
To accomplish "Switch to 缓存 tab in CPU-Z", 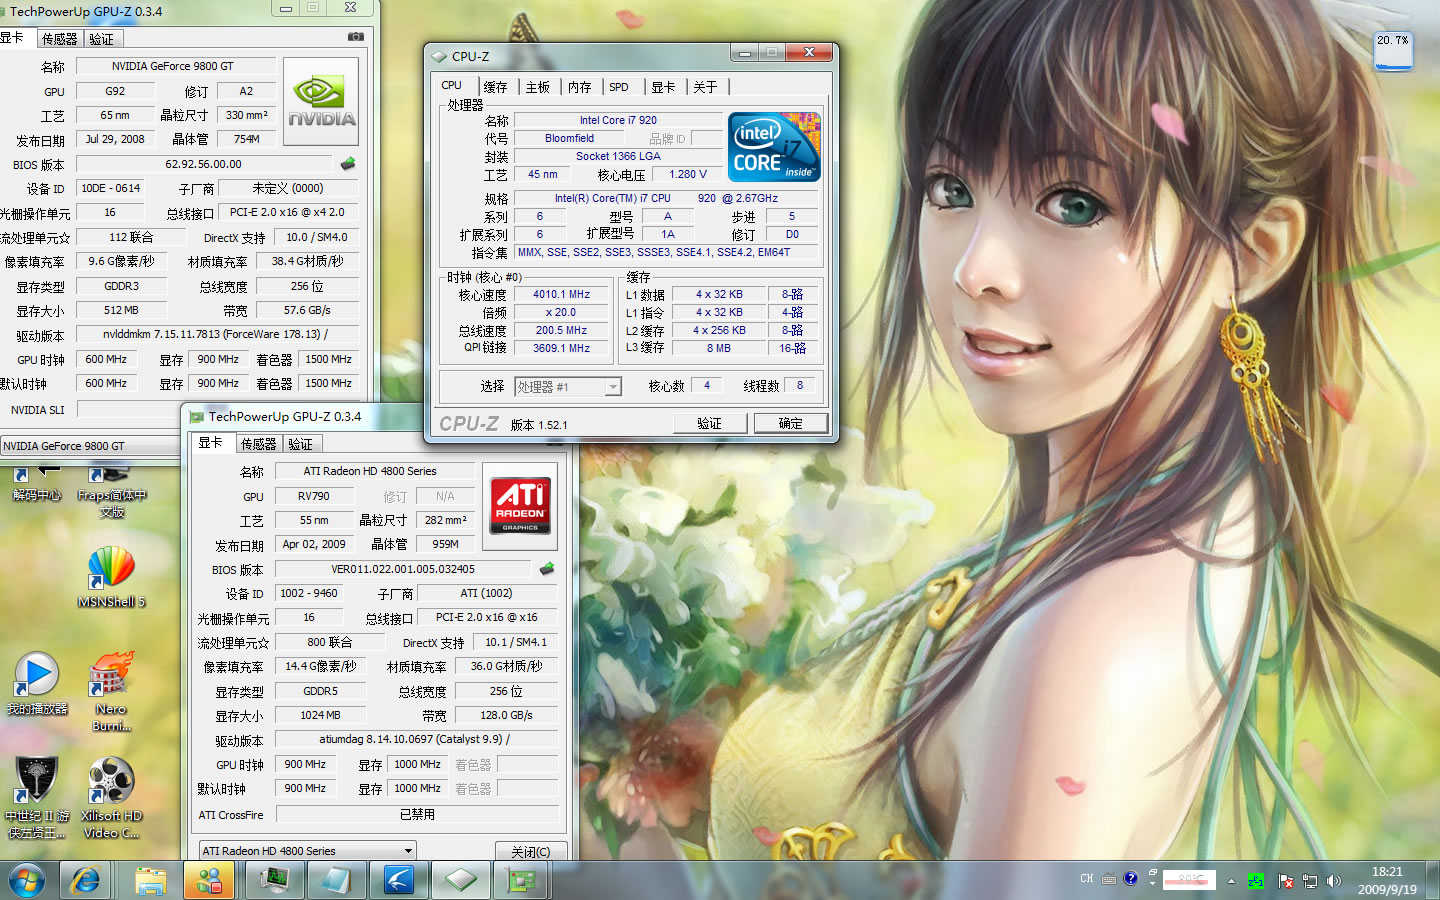I will (495, 87).
